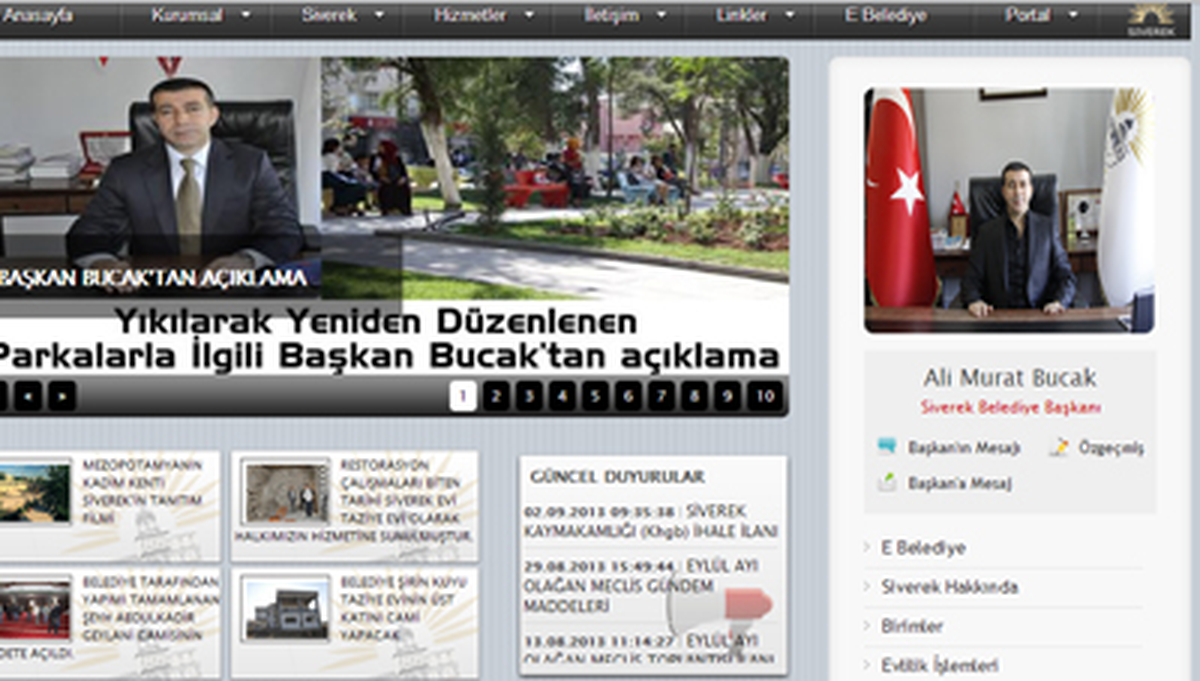Image resolution: width=1200 pixels, height=681 pixels.
Task: Expand dropdown arrow next to Hizmetler
Action: (529, 16)
